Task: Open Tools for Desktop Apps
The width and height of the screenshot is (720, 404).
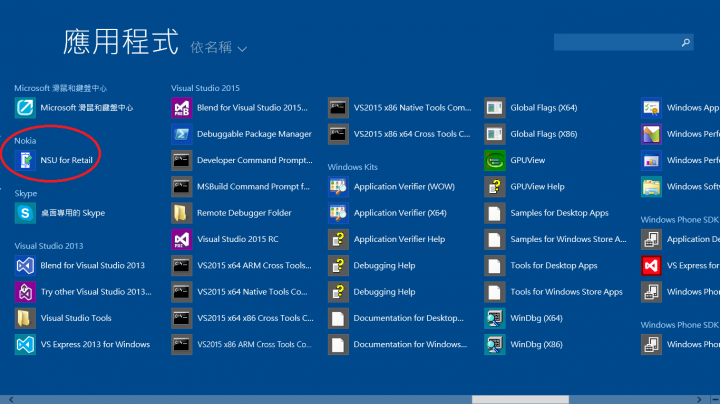Action: click(541, 265)
